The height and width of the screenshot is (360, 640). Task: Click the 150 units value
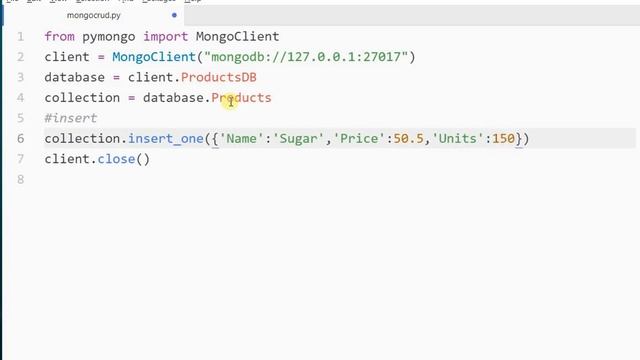point(503,139)
